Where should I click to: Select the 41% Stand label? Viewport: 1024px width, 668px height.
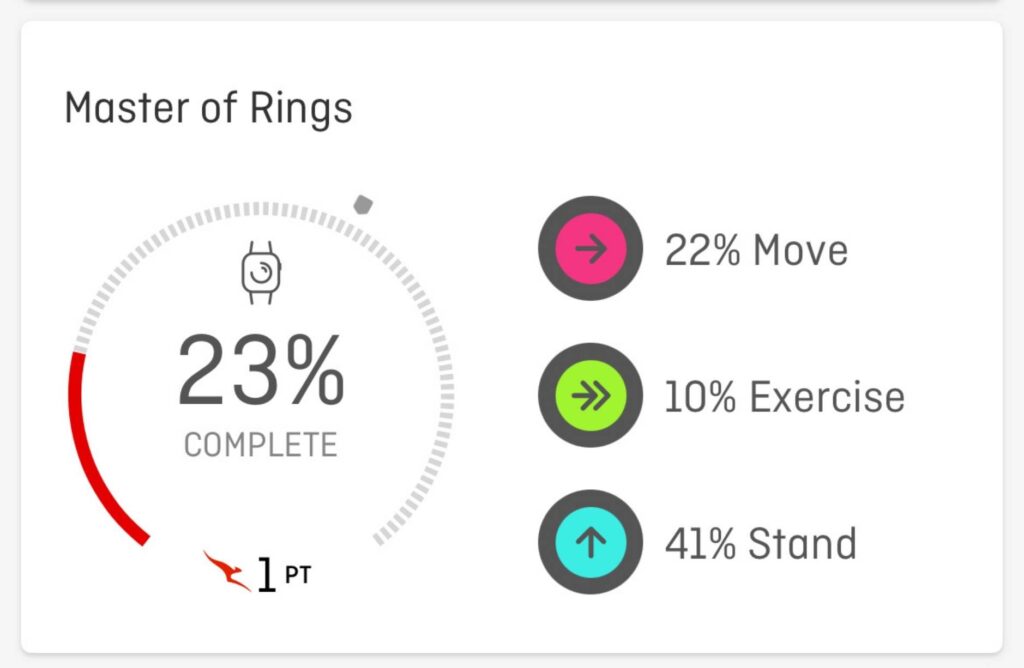pos(761,544)
